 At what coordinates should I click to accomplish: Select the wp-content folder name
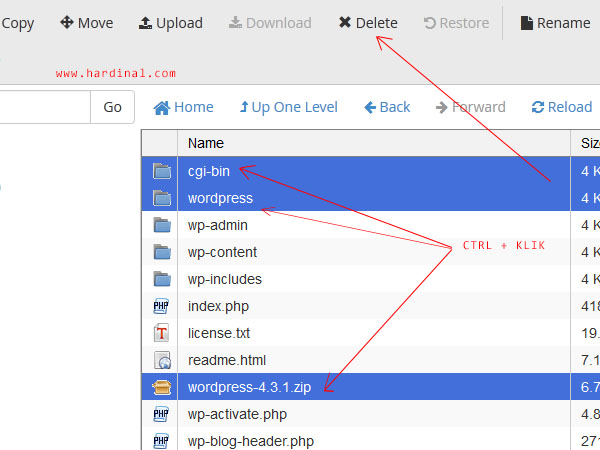[222, 252]
